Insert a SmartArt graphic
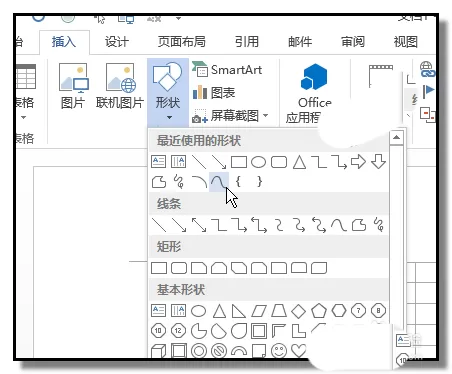452x374 pixels. 227,70
